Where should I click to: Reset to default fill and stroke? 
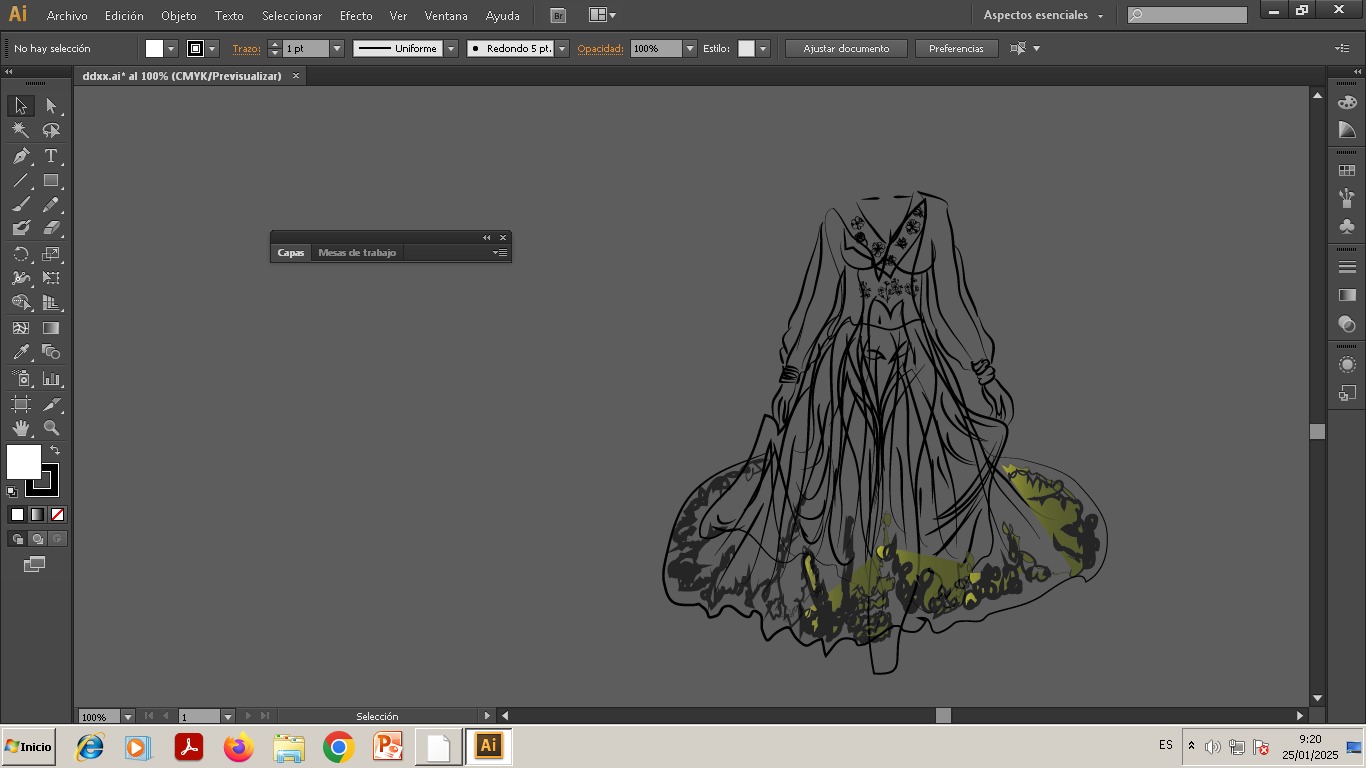pos(12,492)
